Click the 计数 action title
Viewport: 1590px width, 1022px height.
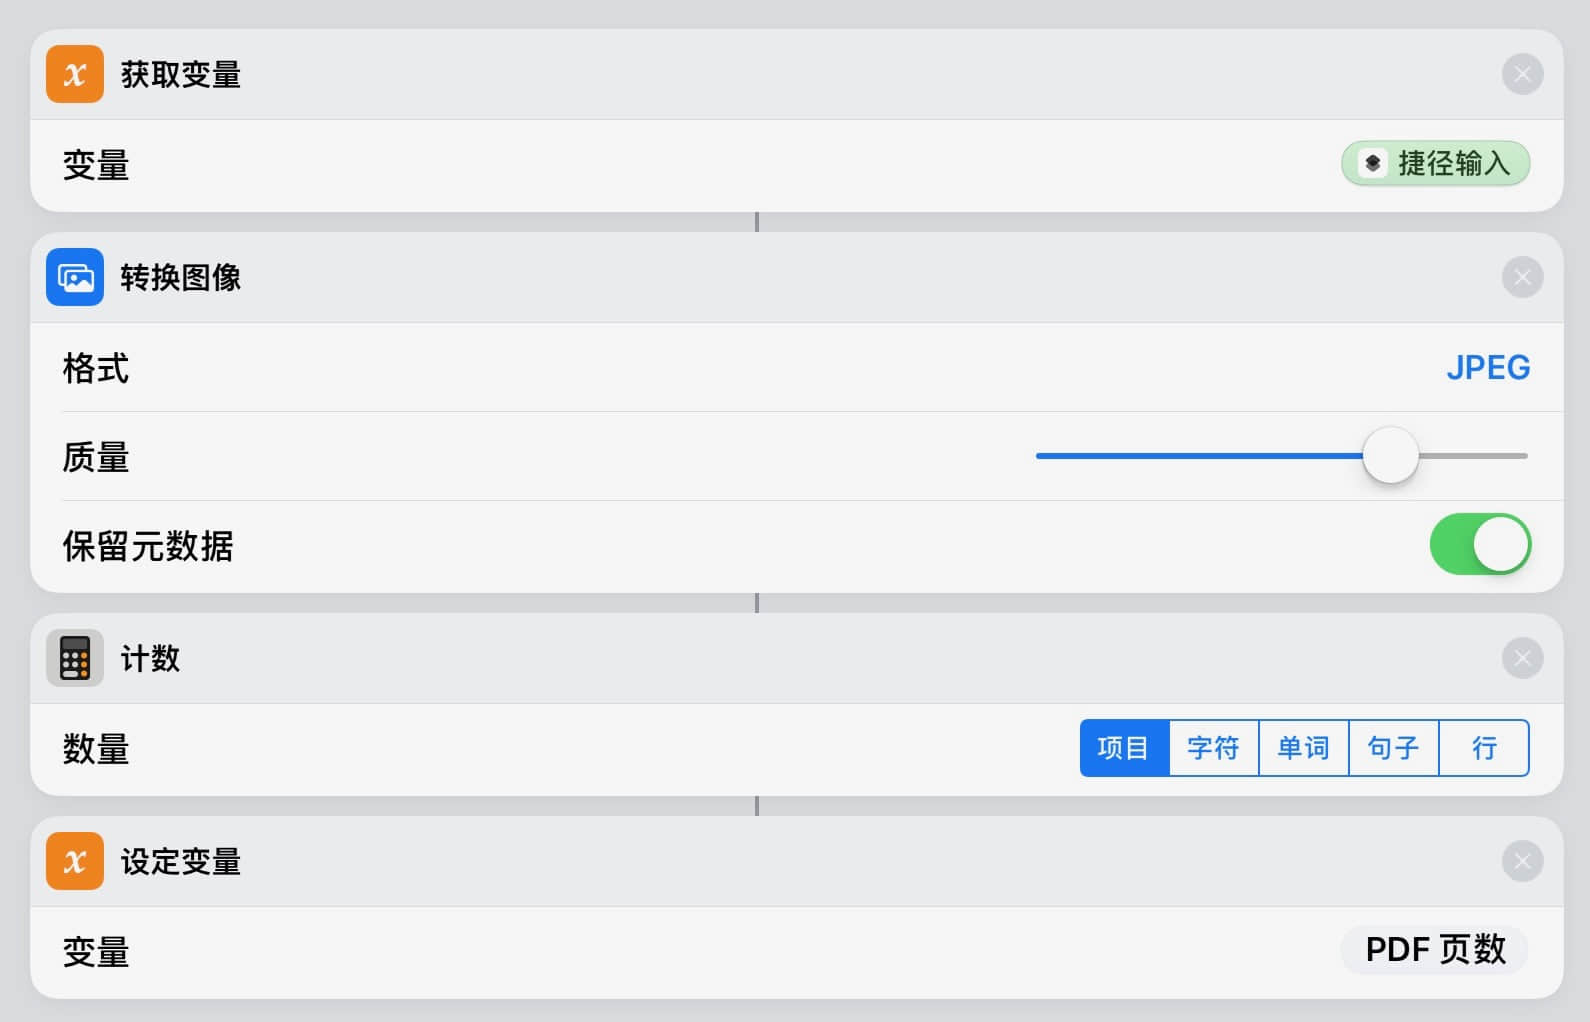tap(150, 658)
